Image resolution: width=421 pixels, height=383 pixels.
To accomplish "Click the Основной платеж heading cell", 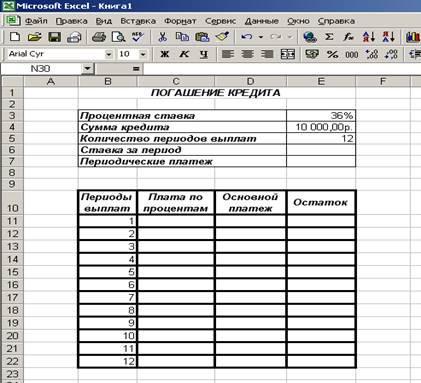I will [x=250, y=202].
